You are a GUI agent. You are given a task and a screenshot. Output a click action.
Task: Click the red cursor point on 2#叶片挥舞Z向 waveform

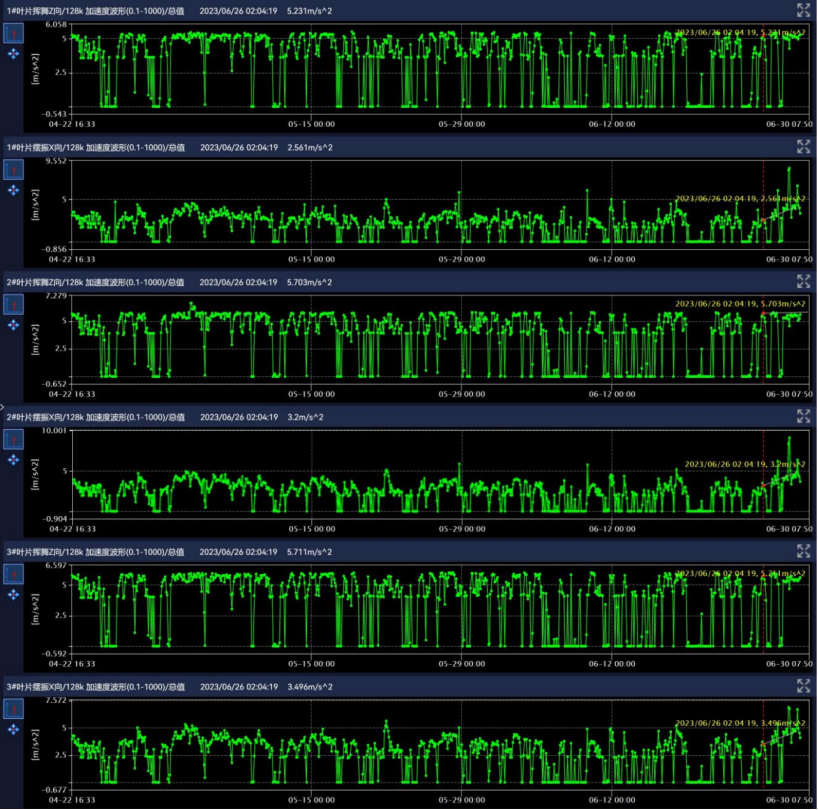[762, 314]
